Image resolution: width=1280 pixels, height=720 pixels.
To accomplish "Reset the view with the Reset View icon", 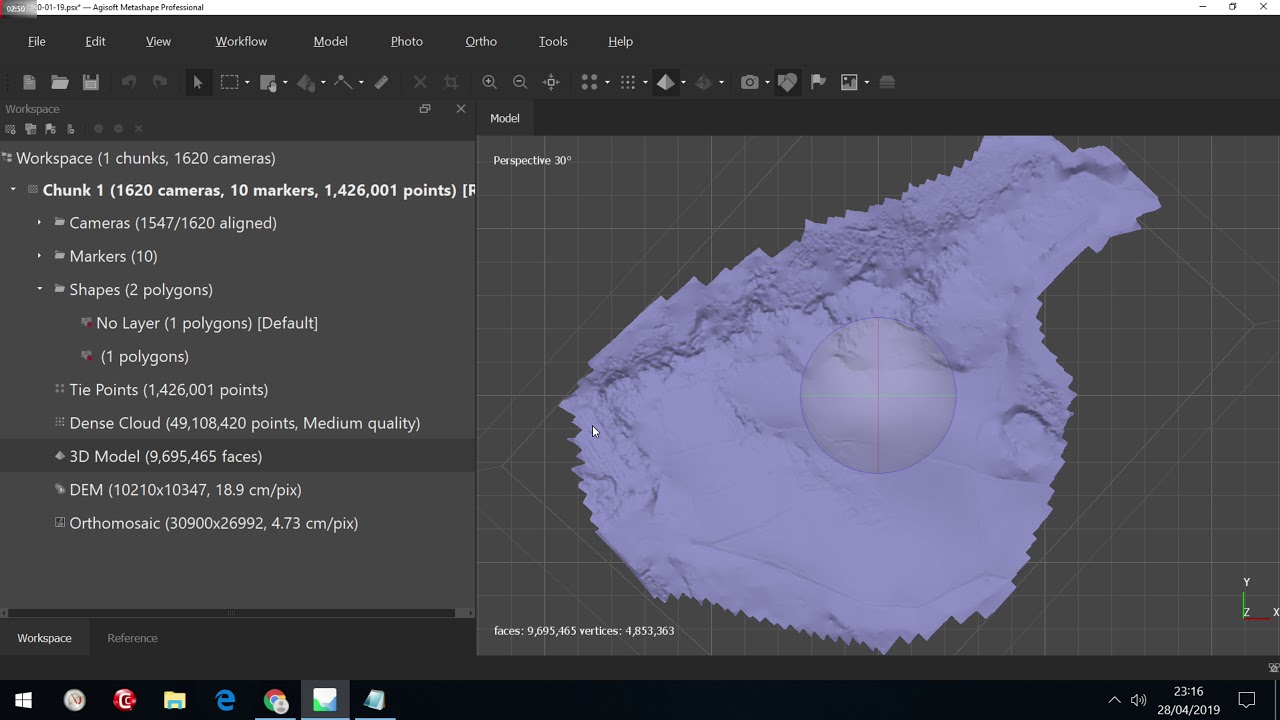I will coord(551,82).
